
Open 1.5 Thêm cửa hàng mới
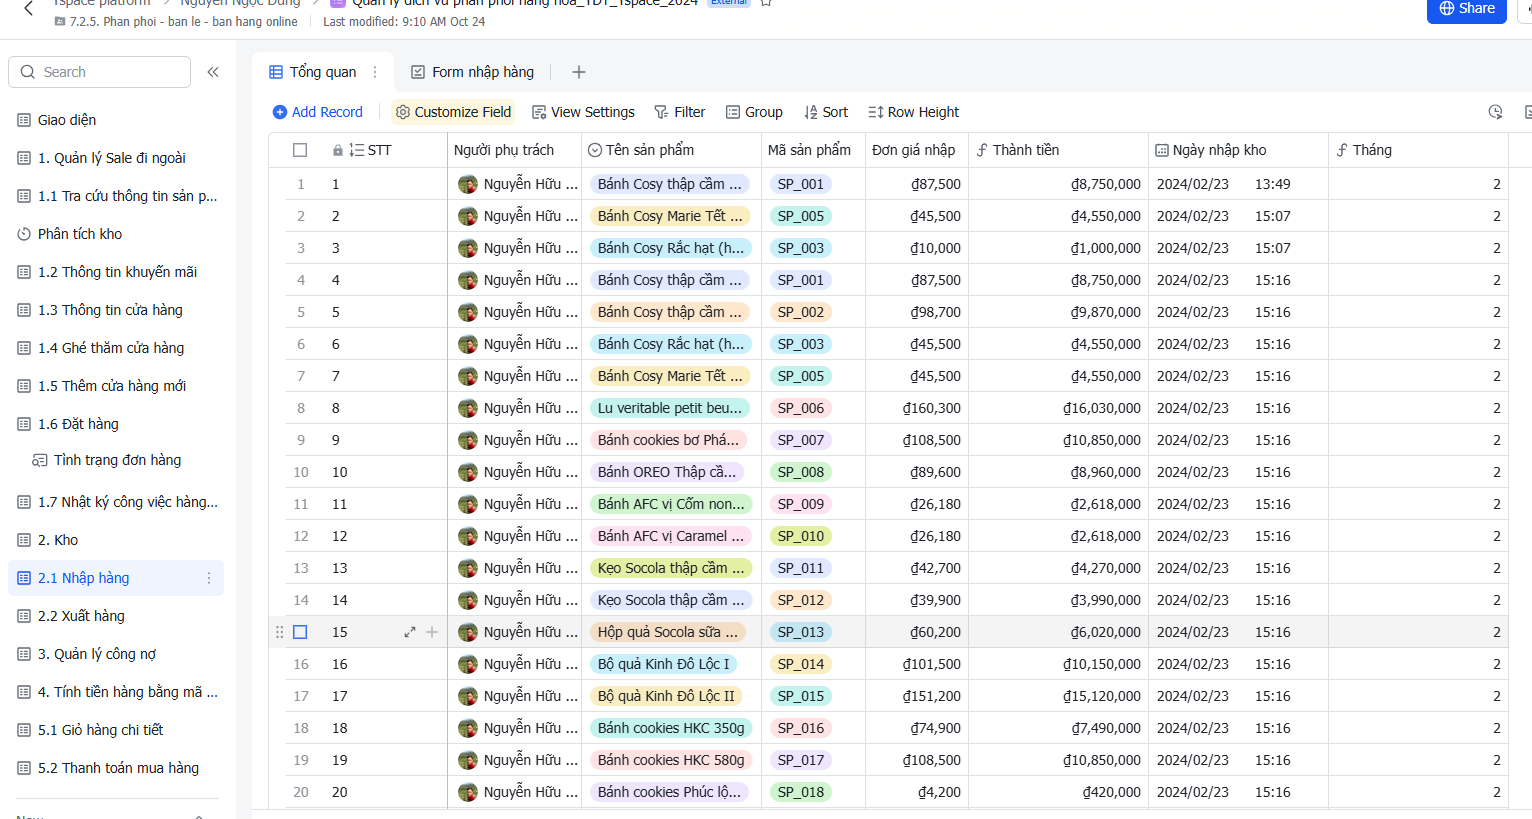tap(116, 386)
